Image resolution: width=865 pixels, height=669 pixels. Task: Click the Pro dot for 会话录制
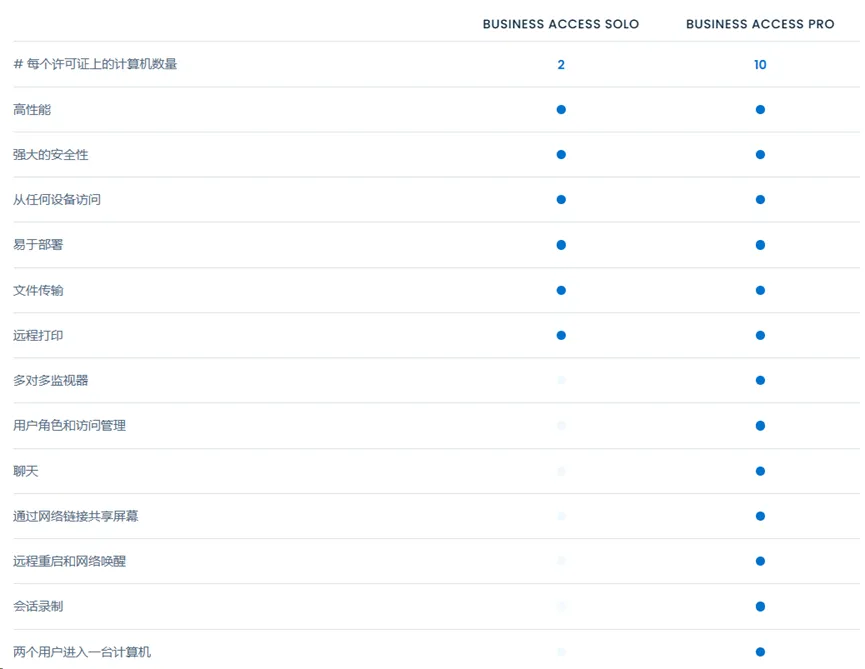tap(760, 607)
